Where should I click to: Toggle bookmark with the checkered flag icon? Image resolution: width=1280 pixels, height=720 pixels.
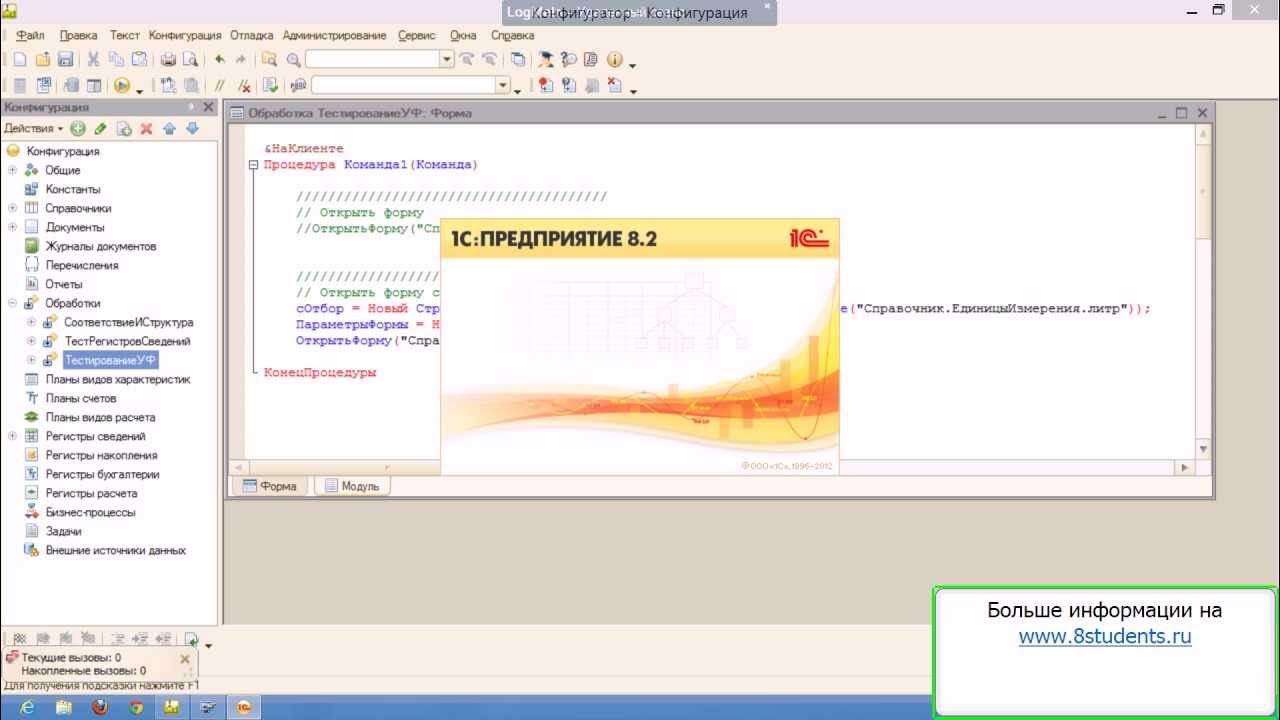pyautogui.click(x=19, y=638)
